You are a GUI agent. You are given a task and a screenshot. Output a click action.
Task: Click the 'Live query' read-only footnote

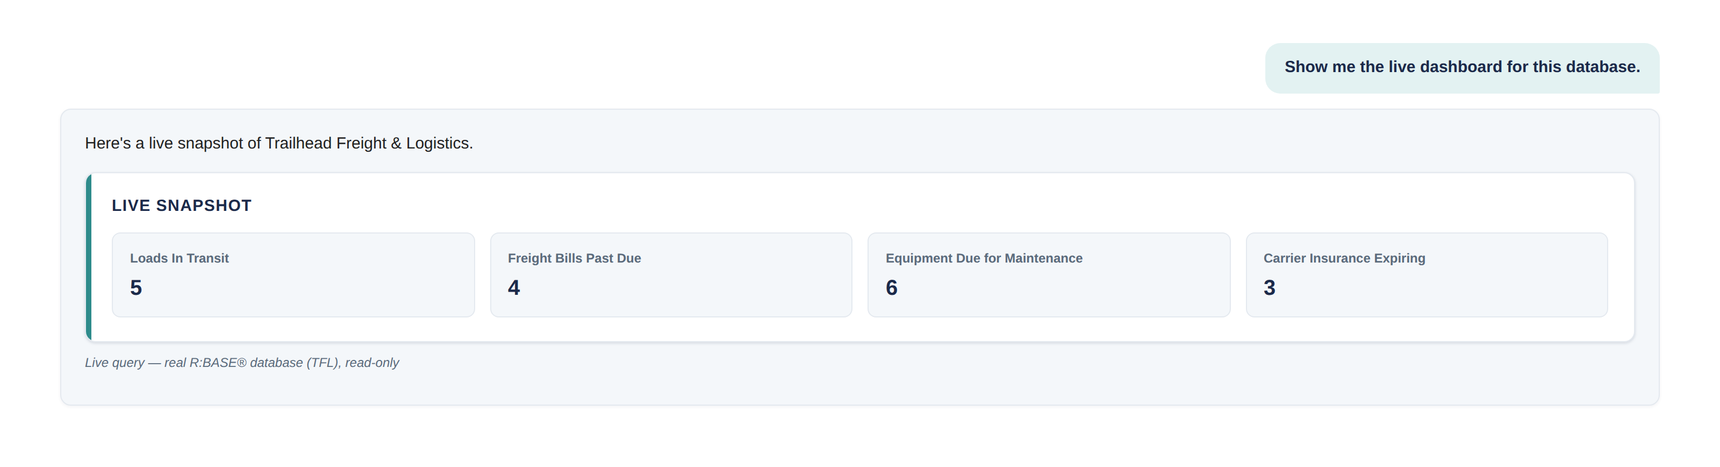click(242, 363)
